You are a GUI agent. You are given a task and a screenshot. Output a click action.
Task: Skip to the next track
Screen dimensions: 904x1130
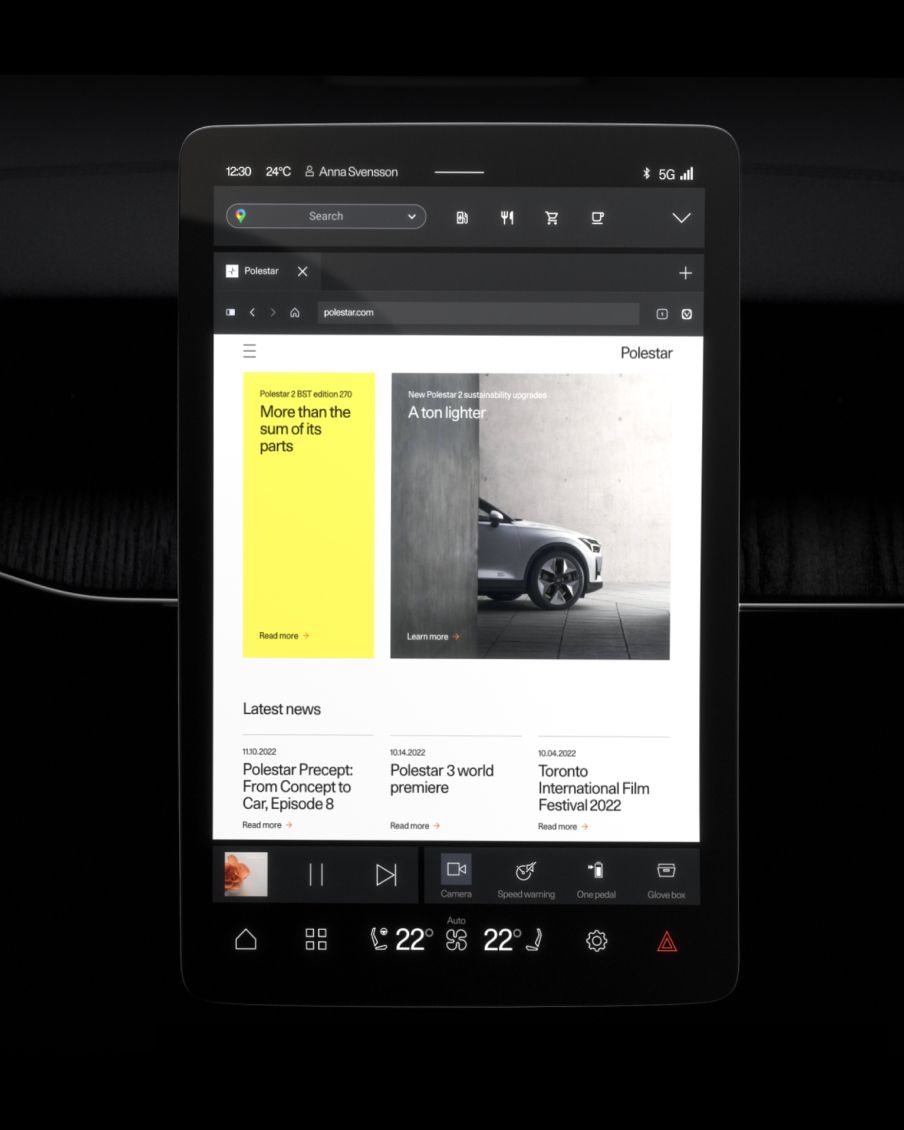coord(386,875)
